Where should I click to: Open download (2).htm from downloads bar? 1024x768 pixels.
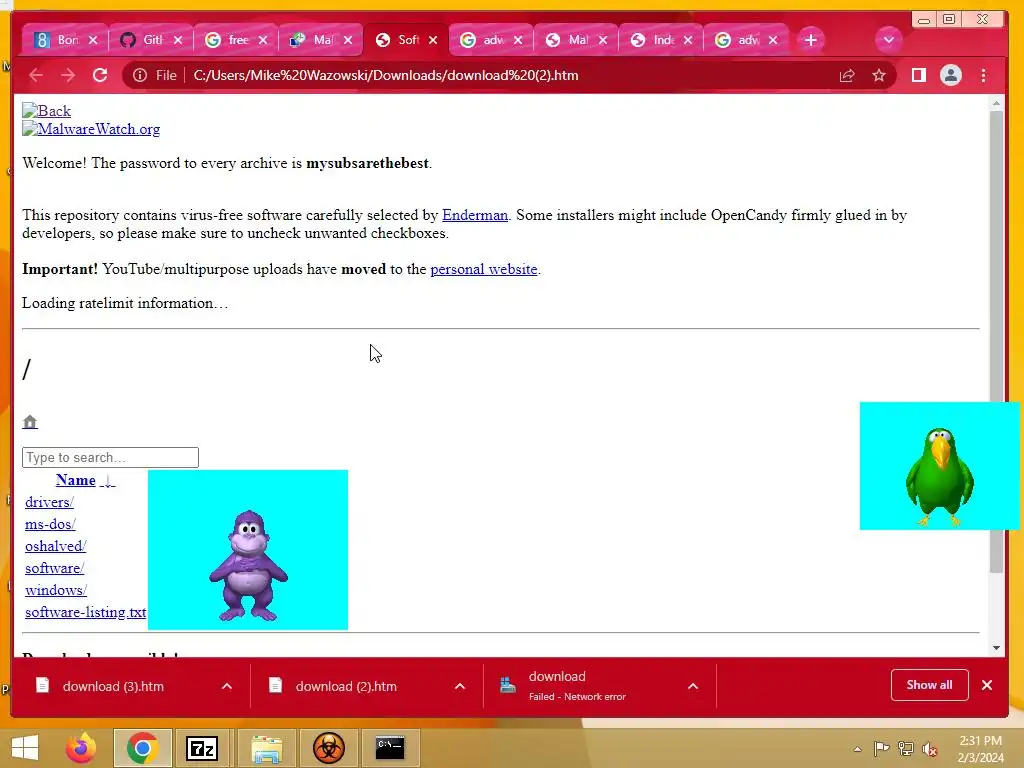(x=346, y=686)
